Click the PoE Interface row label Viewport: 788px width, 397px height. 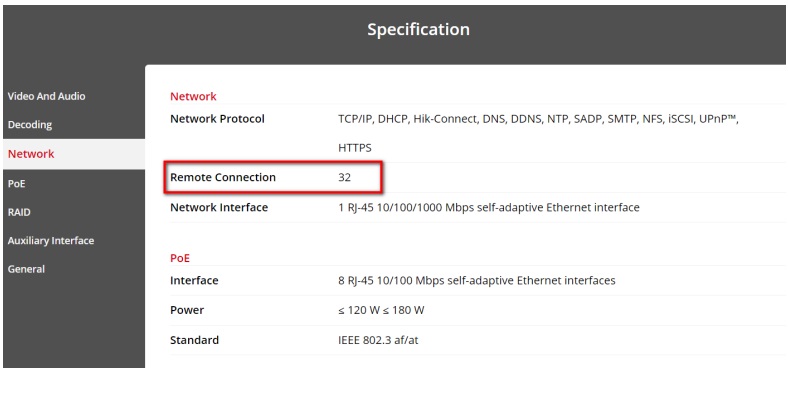click(x=194, y=280)
